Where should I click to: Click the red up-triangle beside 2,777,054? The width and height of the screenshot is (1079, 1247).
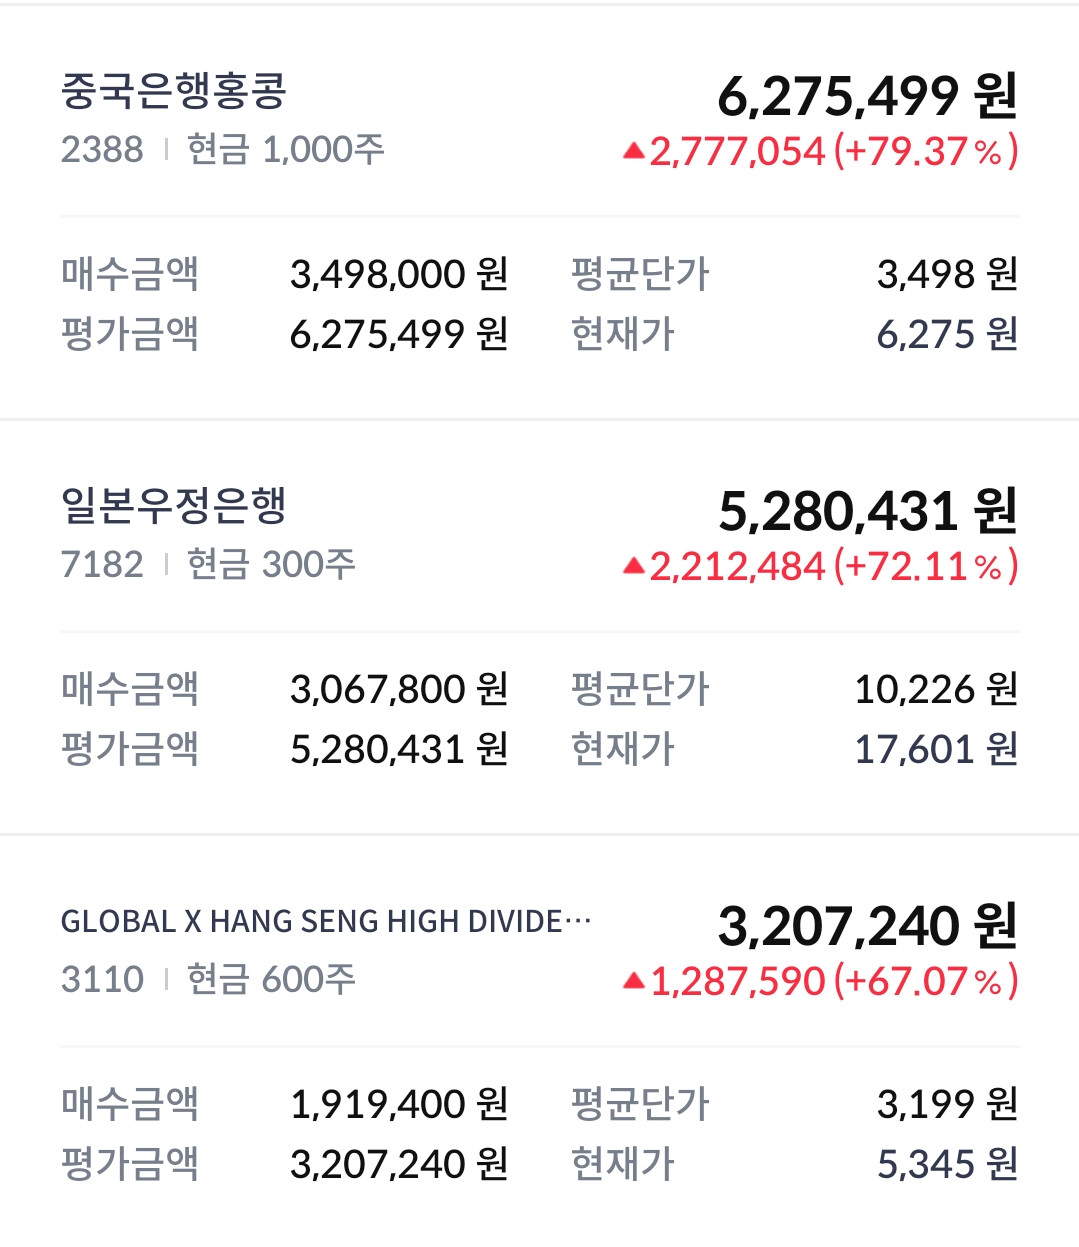coord(633,152)
